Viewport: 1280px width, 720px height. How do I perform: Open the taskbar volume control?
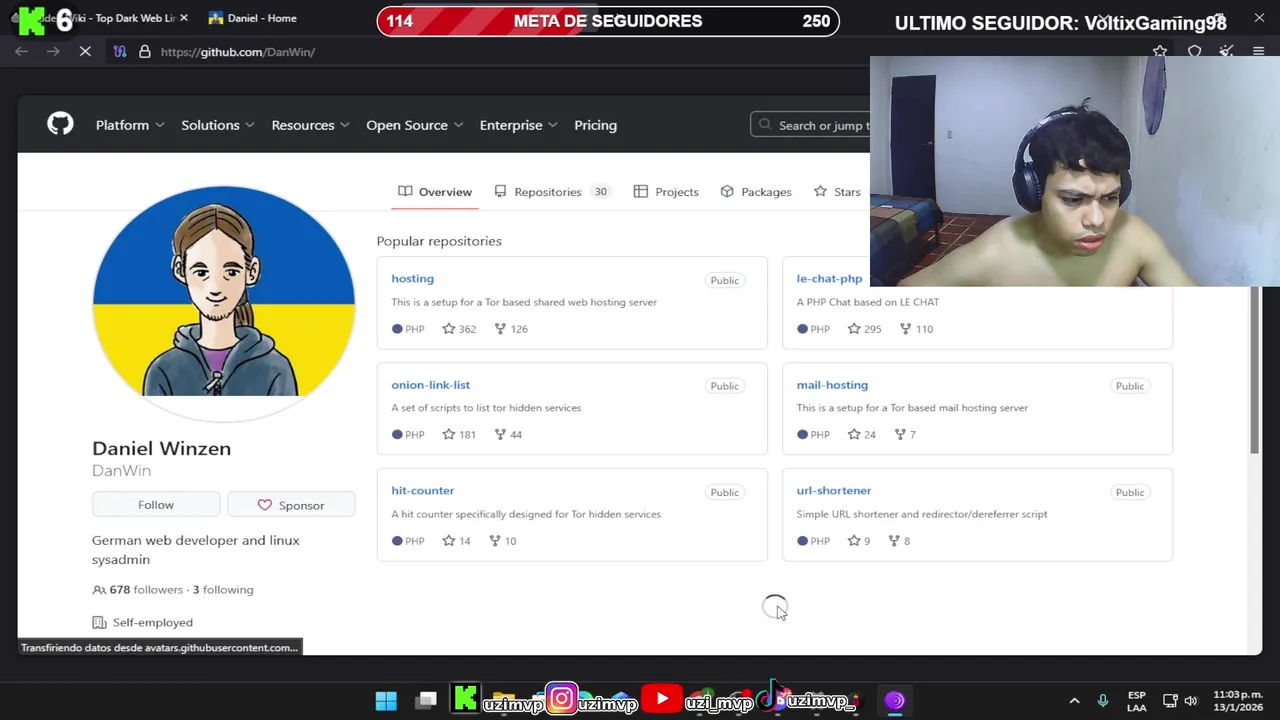tap(1191, 701)
